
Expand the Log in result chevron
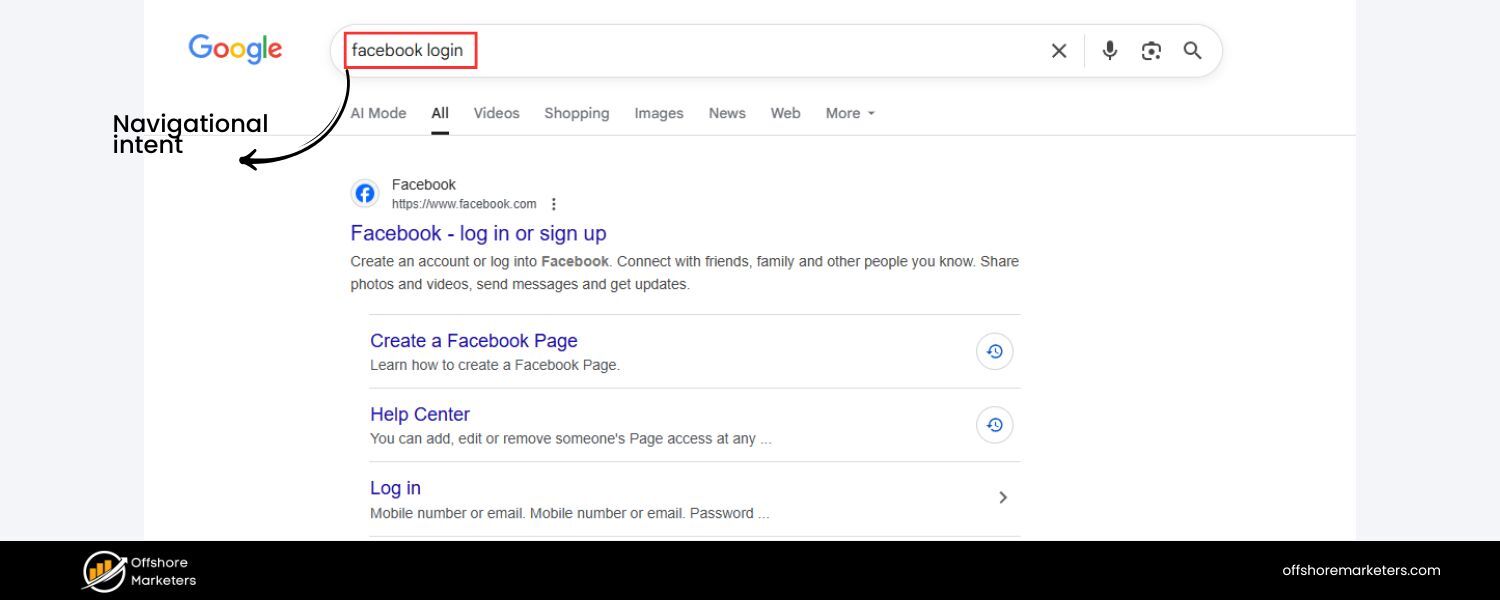point(1003,497)
